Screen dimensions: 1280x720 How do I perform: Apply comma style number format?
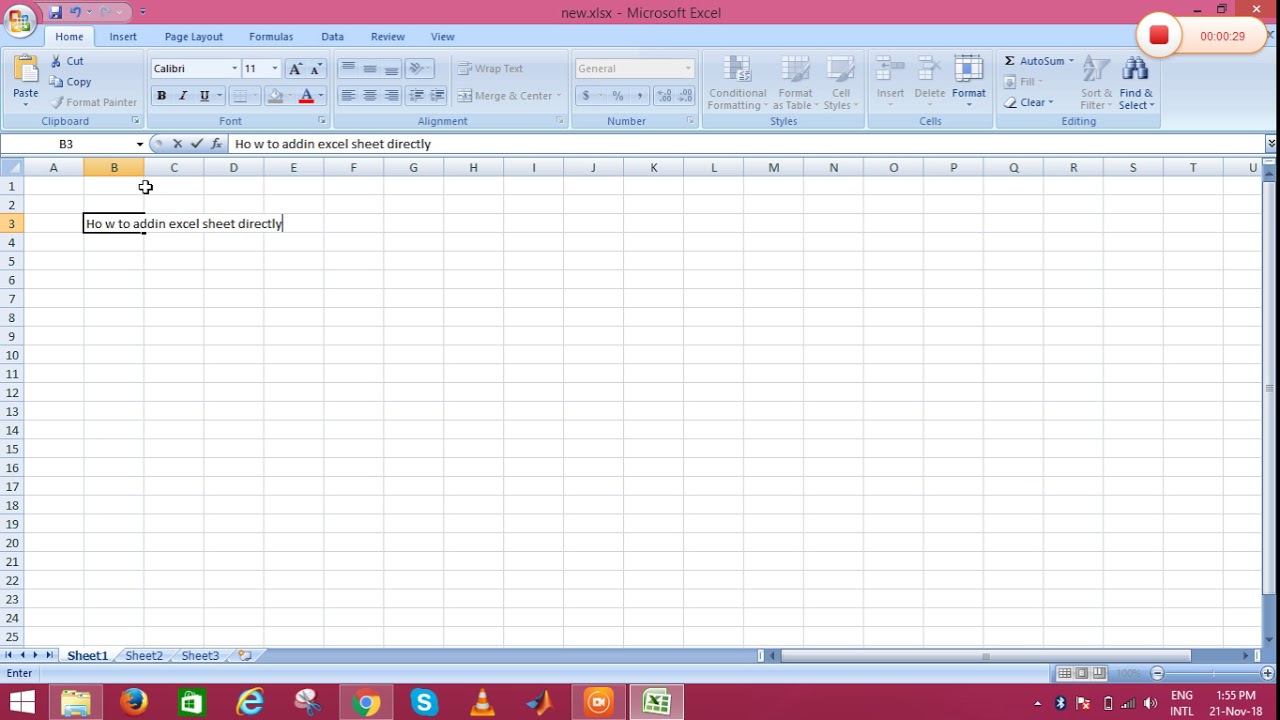[x=639, y=95]
